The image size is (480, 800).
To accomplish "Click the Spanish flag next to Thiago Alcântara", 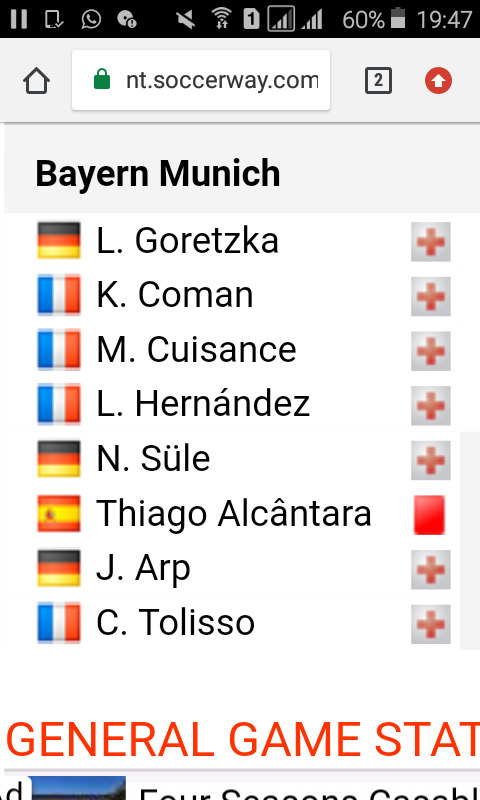I will pyautogui.click(x=59, y=514).
